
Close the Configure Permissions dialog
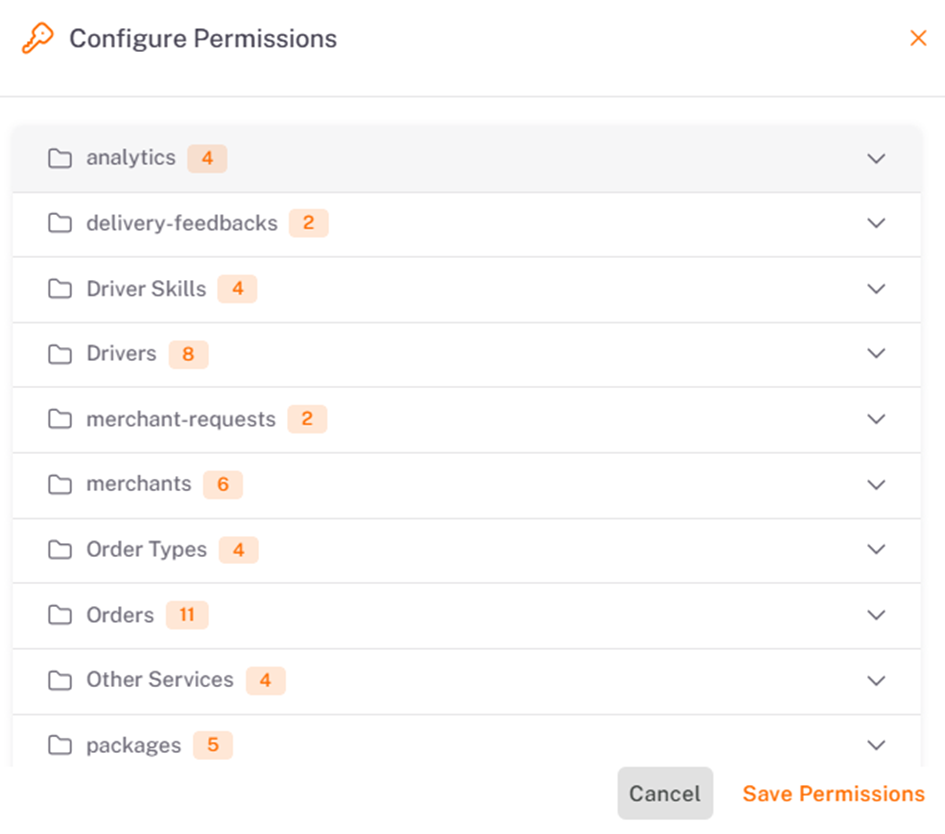pos(918,38)
